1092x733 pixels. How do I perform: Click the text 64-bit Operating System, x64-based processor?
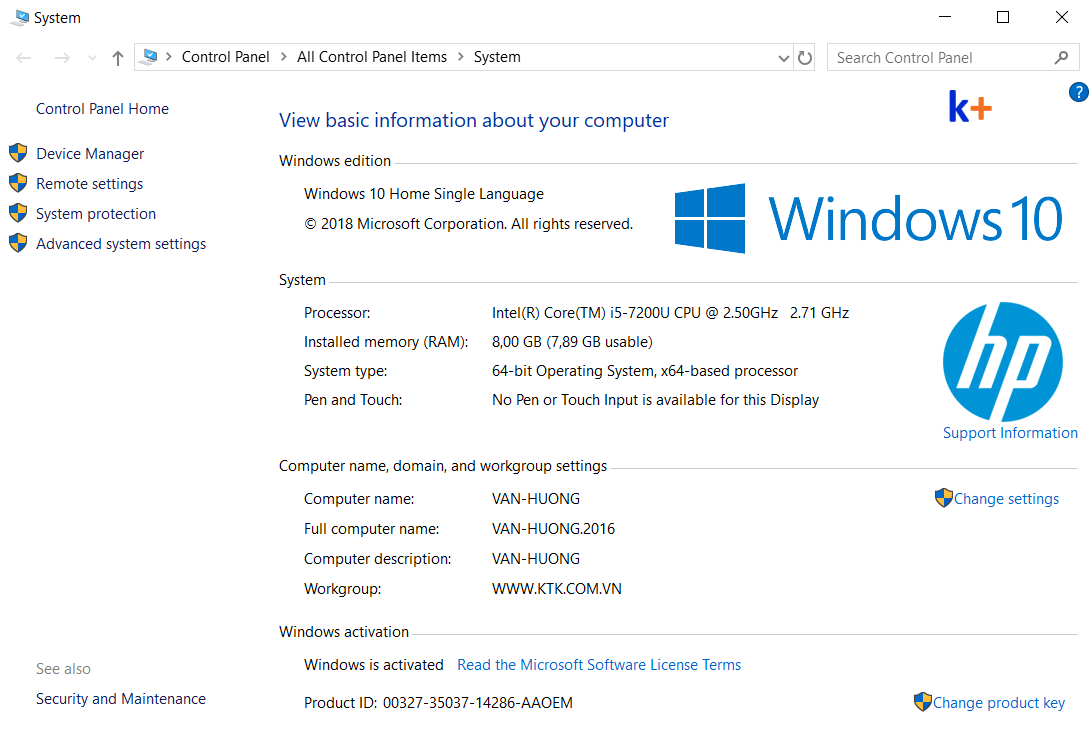(x=645, y=371)
